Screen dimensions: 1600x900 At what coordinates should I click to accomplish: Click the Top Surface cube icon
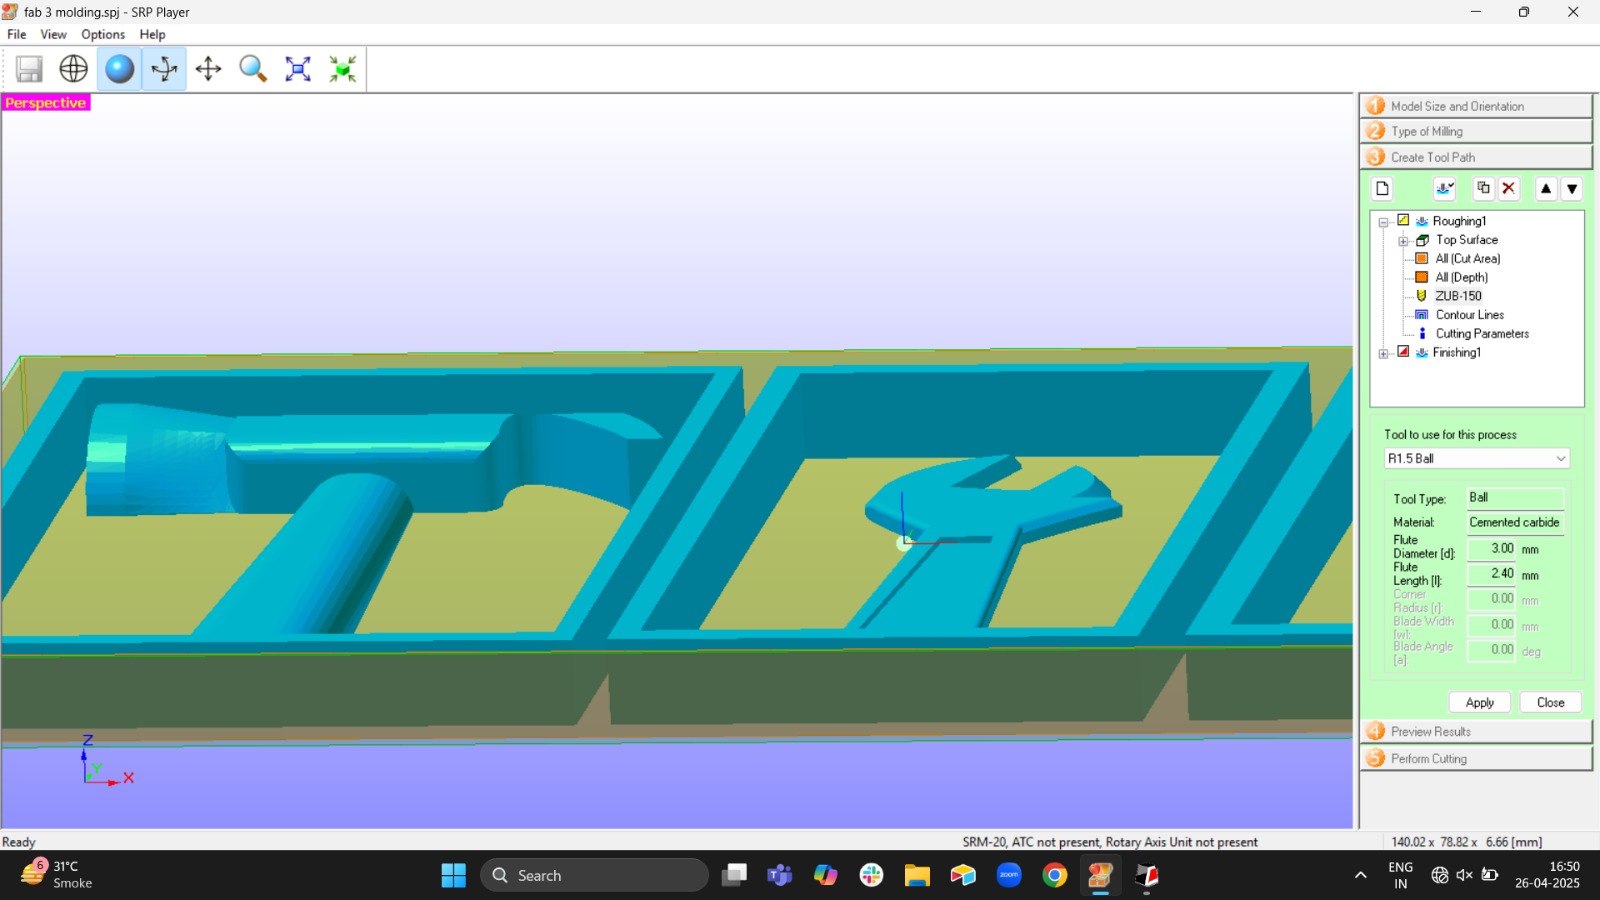tap(1422, 240)
